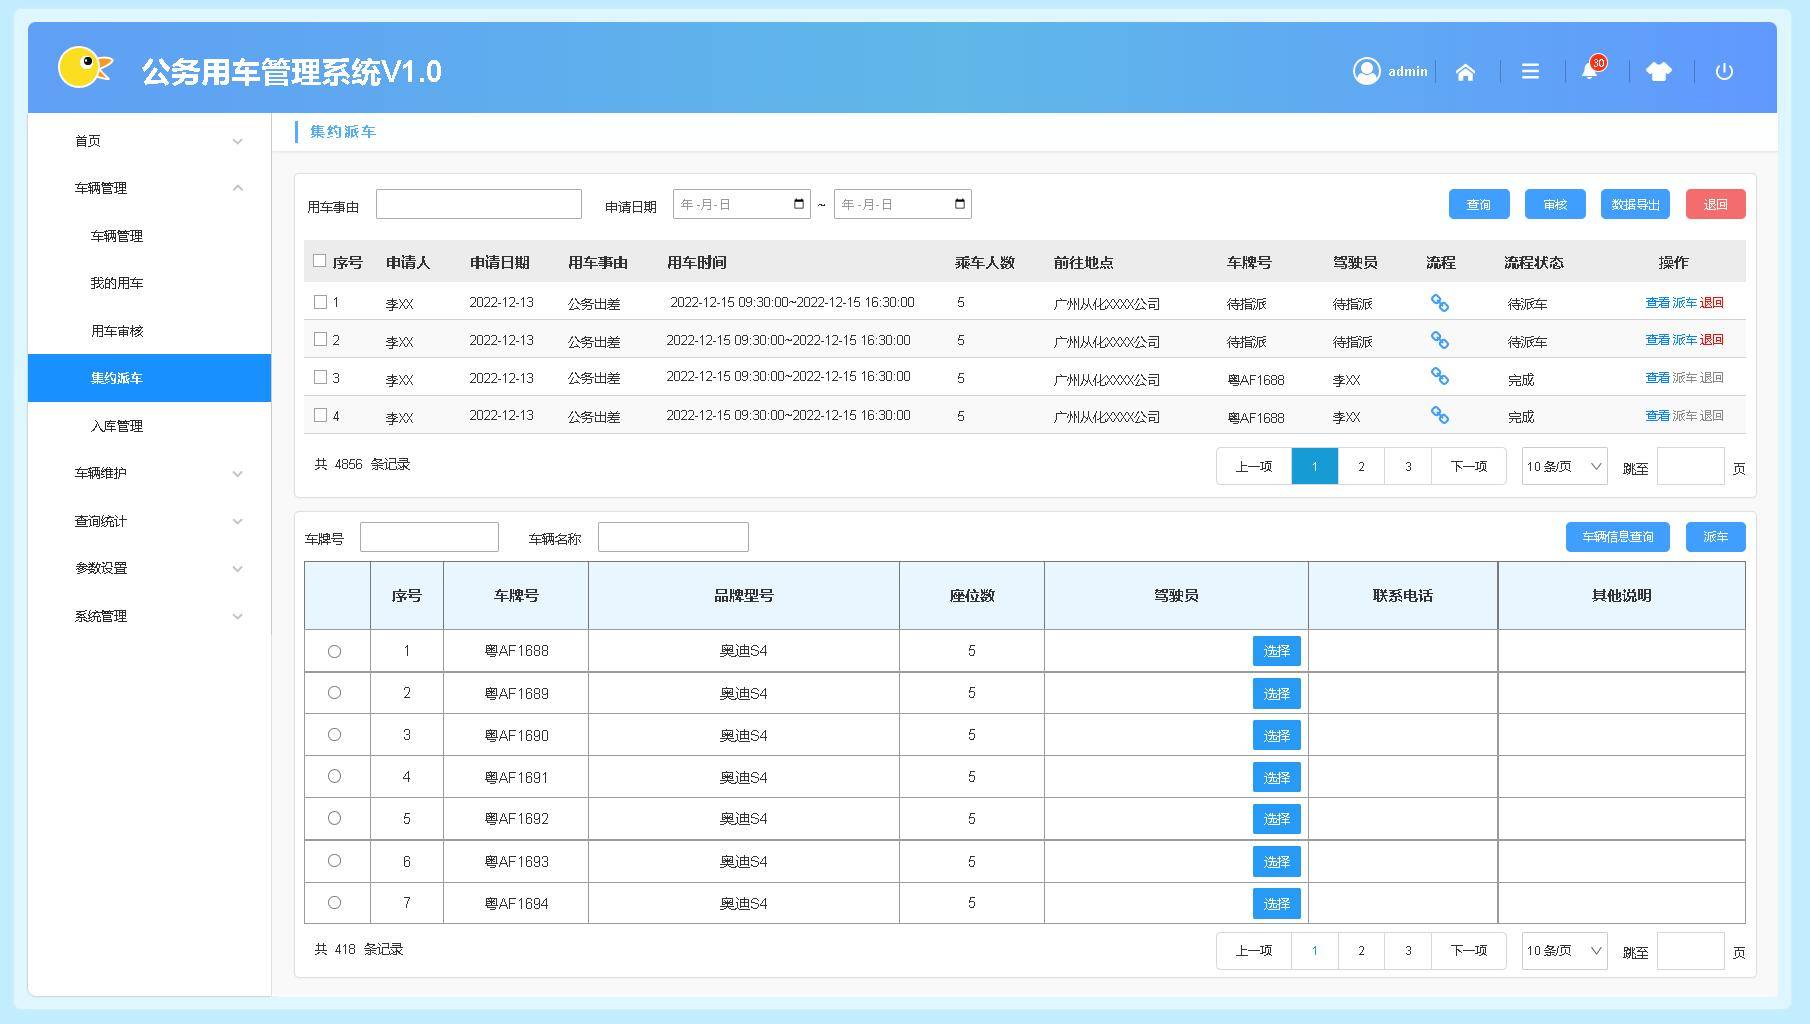Click the shirt theme icon in header

click(1658, 72)
